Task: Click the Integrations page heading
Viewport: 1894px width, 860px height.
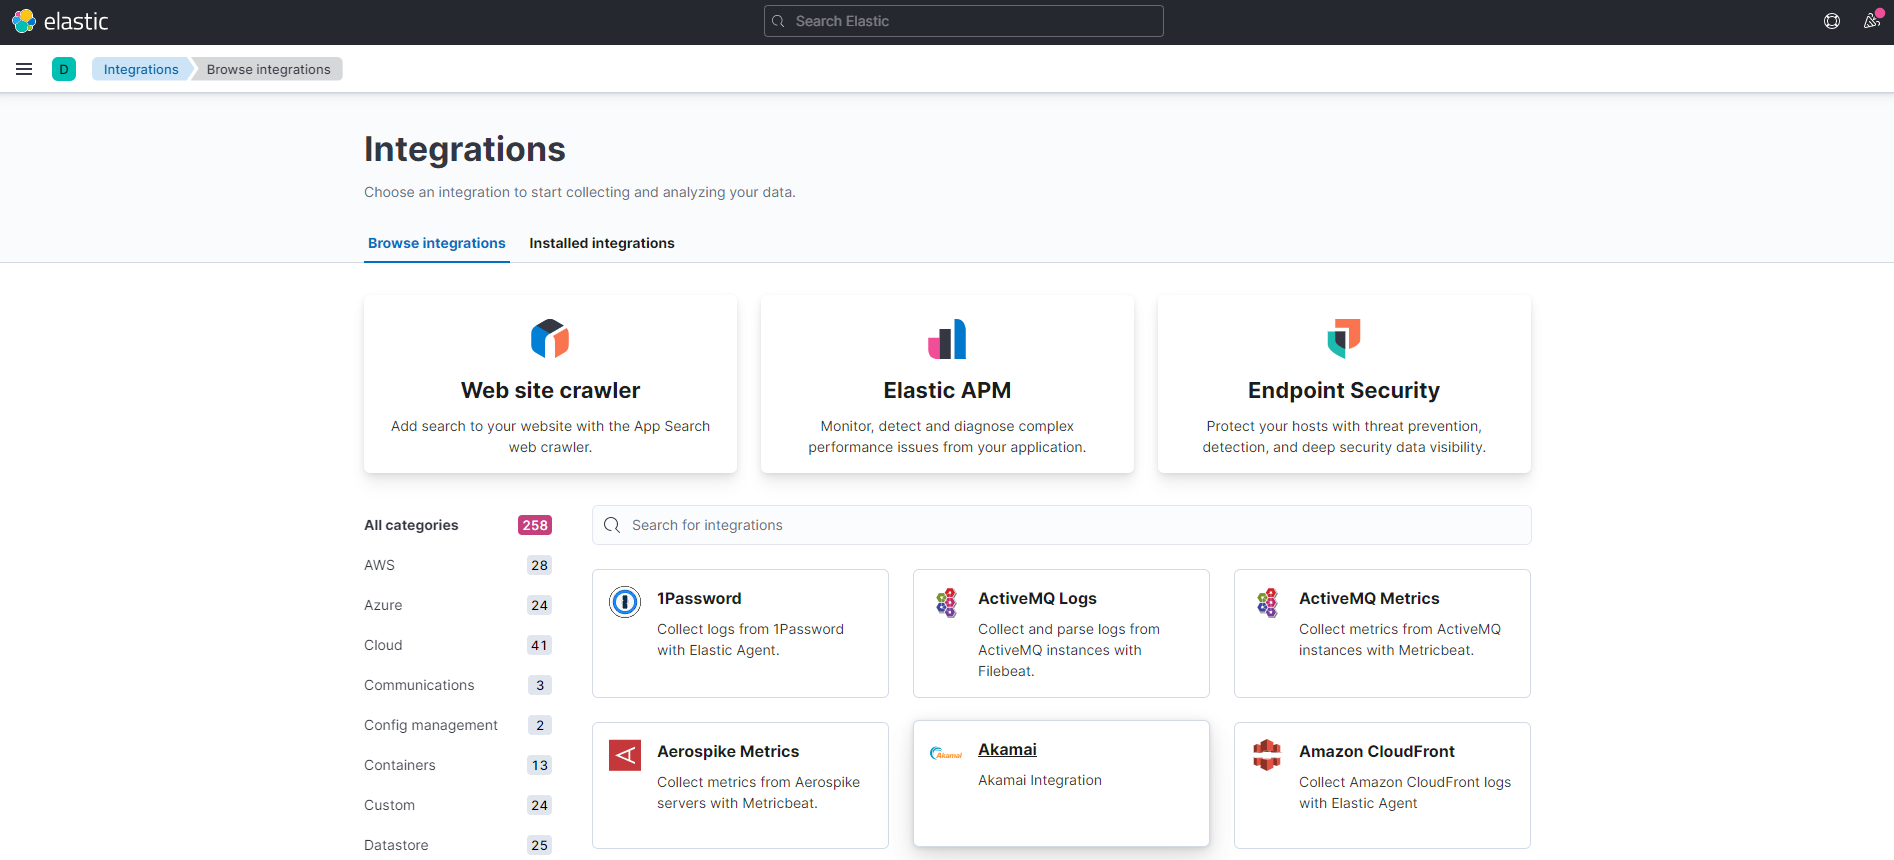Action: pyautogui.click(x=465, y=149)
